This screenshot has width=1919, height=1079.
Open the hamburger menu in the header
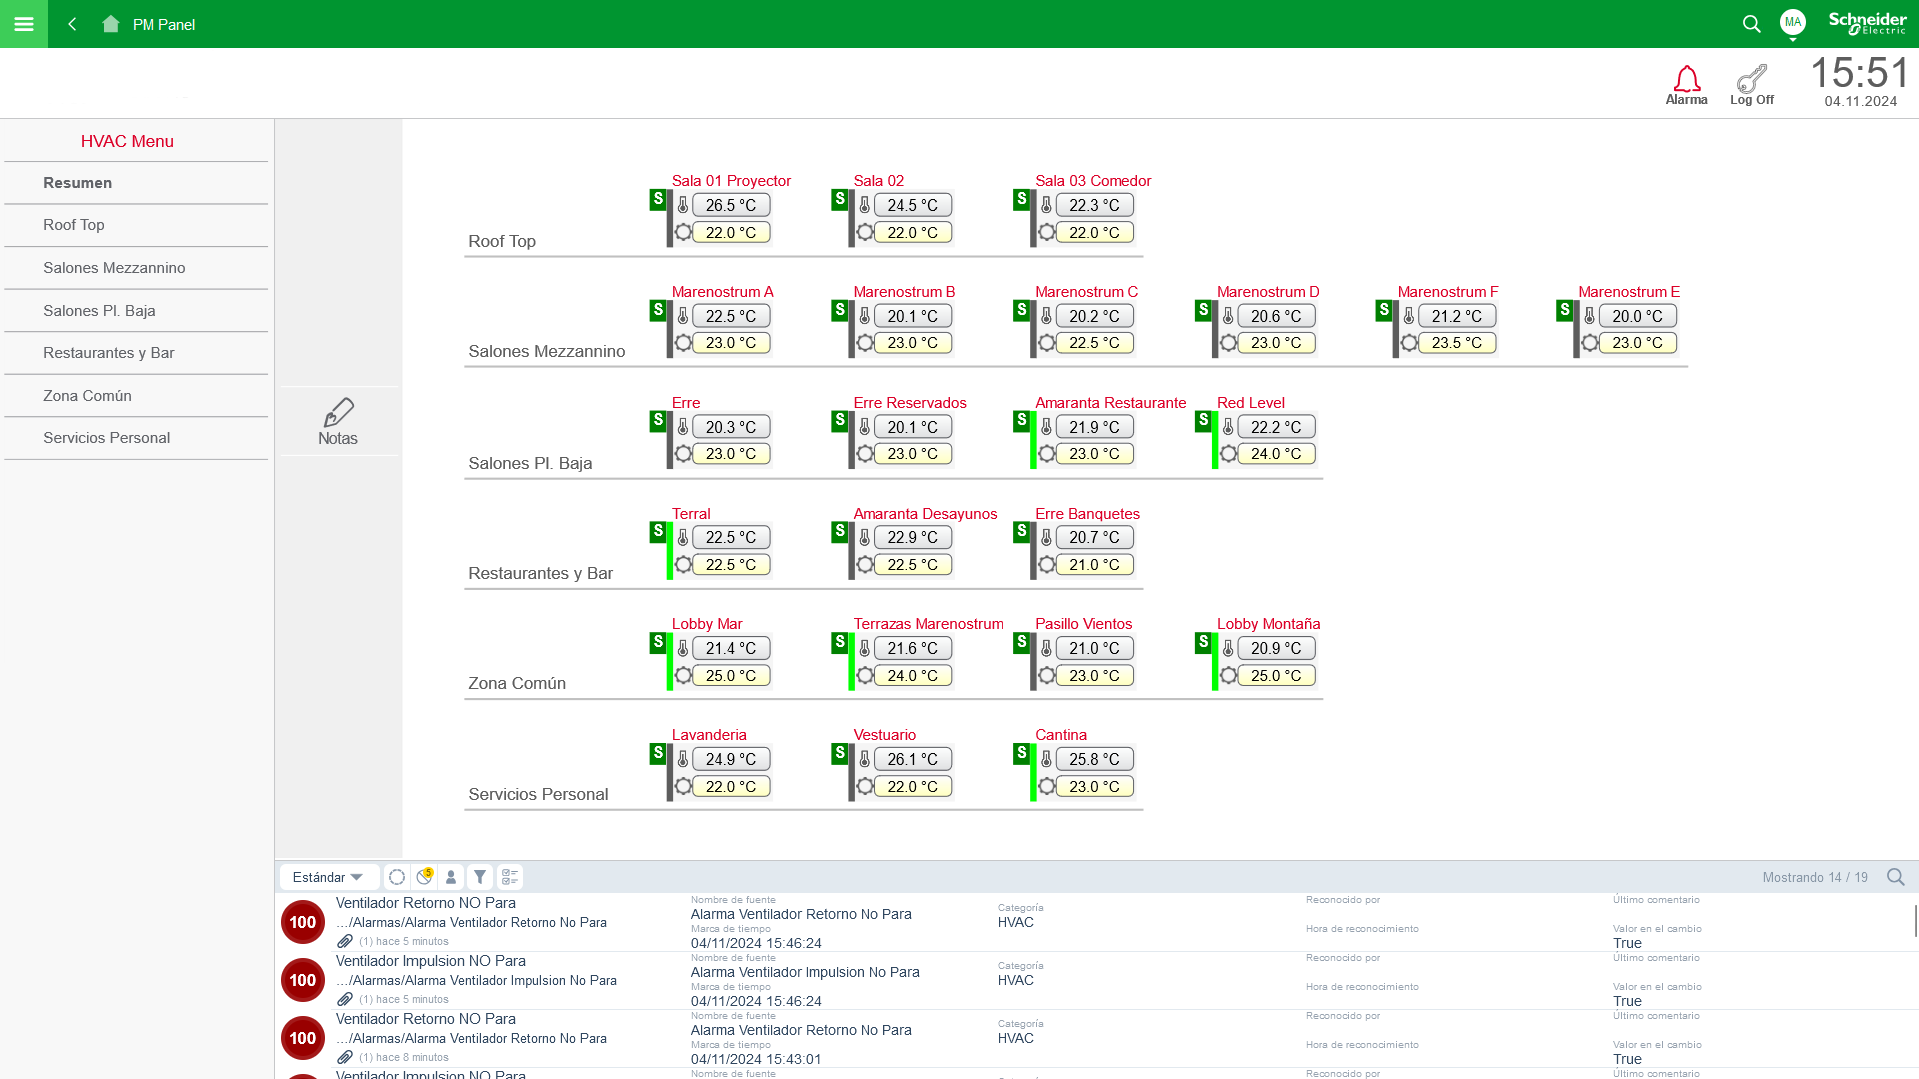pos(24,24)
